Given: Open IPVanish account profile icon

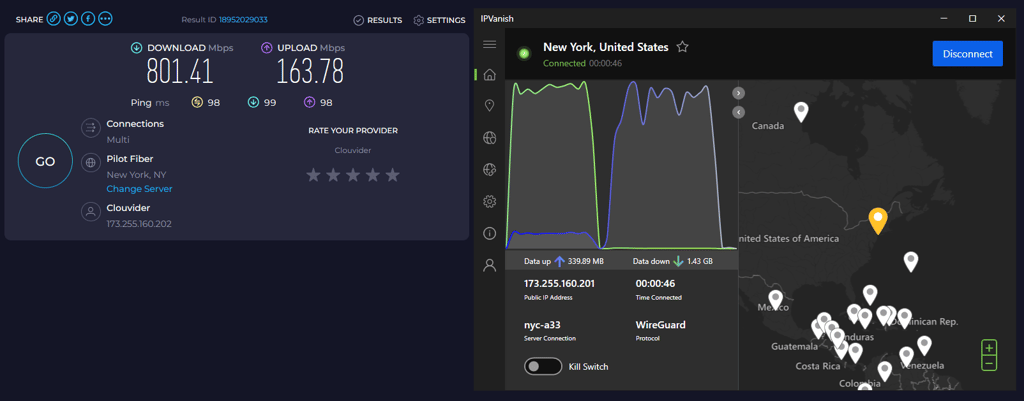Looking at the screenshot, I should coord(489,265).
